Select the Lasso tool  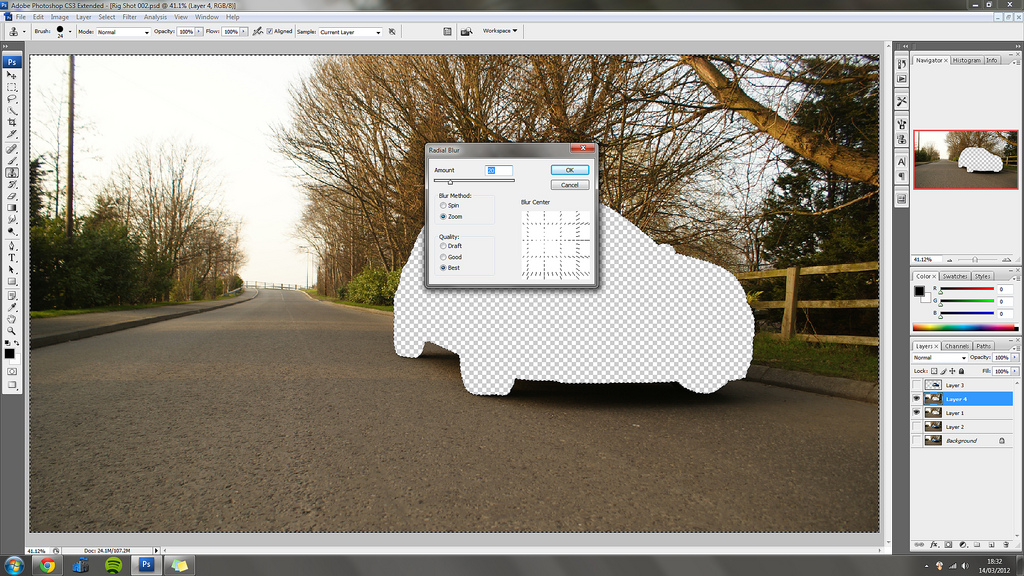click(x=12, y=99)
